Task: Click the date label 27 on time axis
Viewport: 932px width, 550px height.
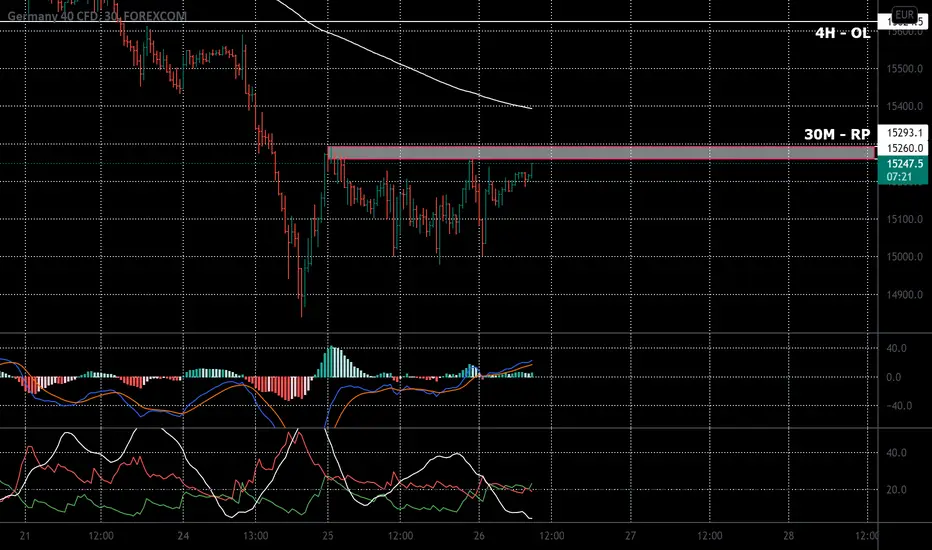Action: pos(631,536)
